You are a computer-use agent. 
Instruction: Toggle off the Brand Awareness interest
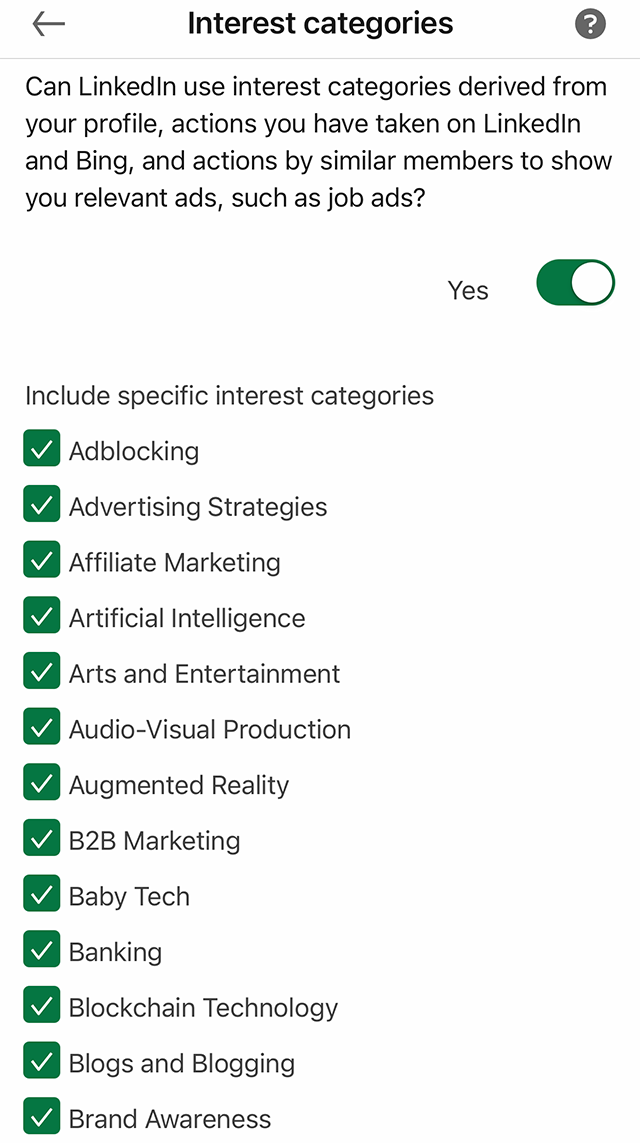(x=42, y=1115)
